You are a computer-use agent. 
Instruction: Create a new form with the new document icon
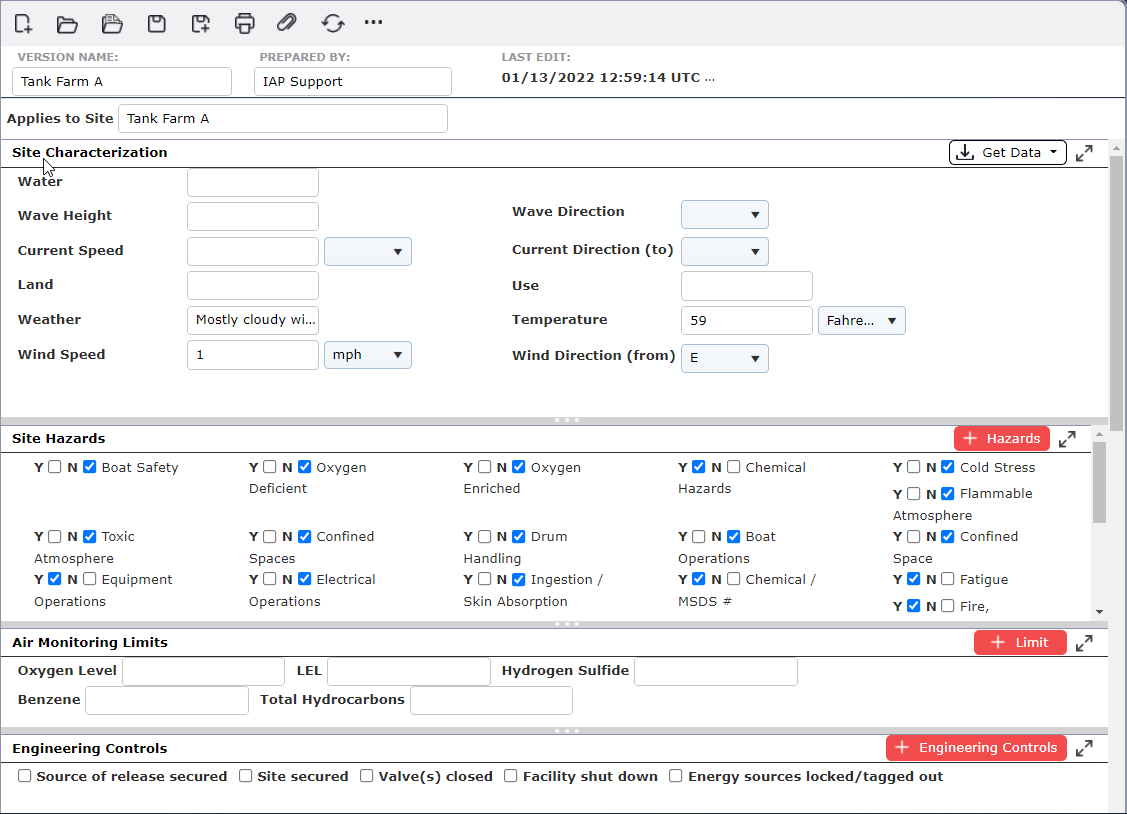click(23, 23)
